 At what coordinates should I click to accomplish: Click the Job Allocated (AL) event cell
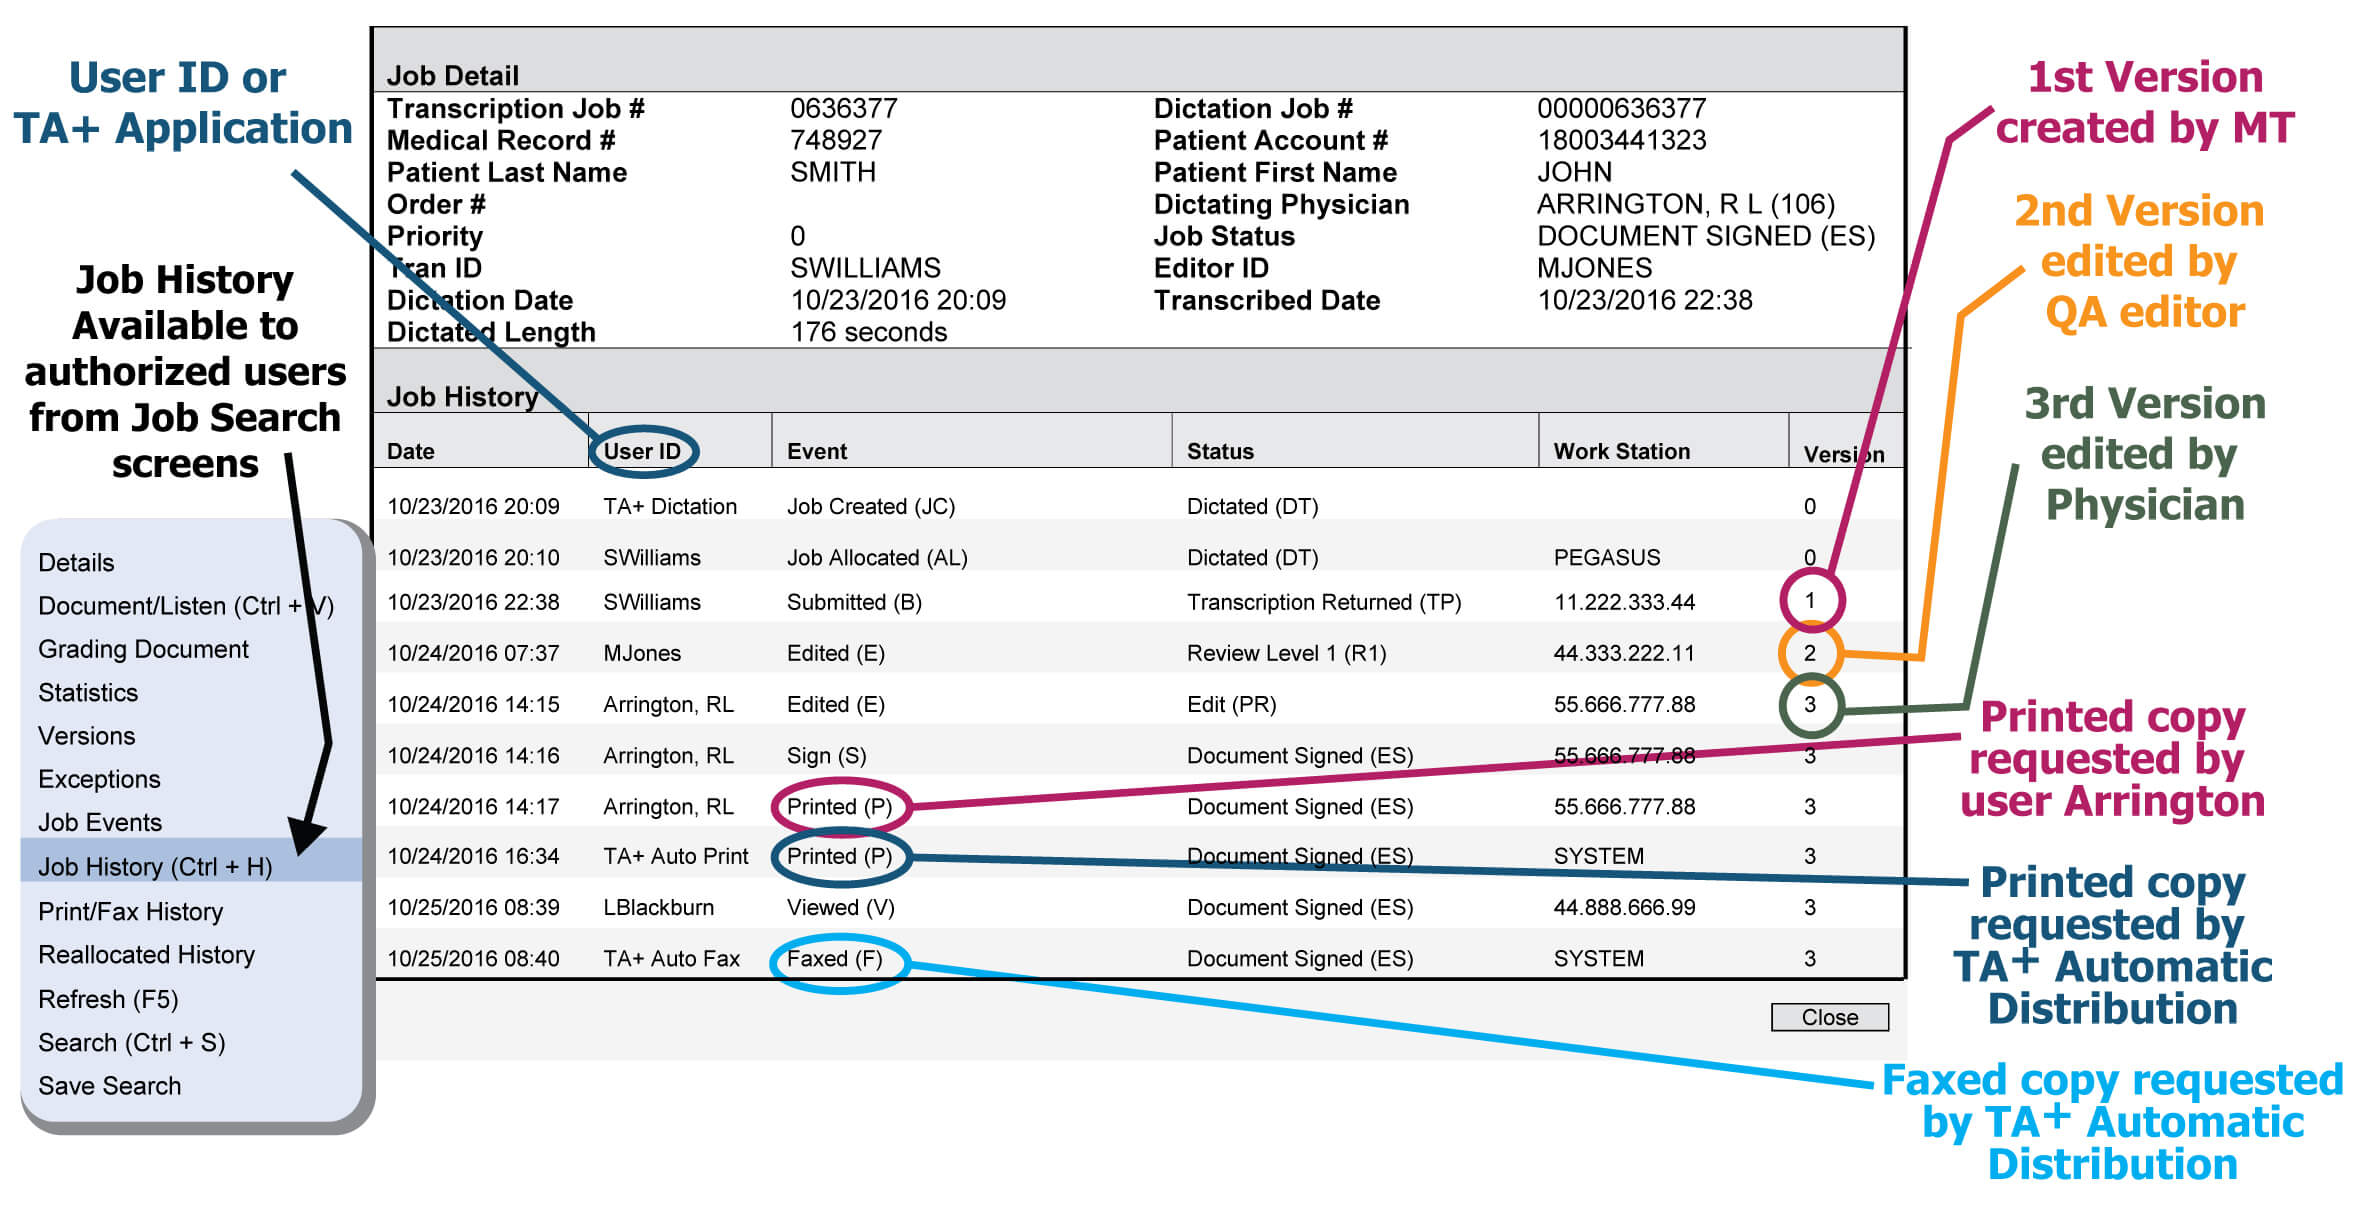[x=877, y=557]
